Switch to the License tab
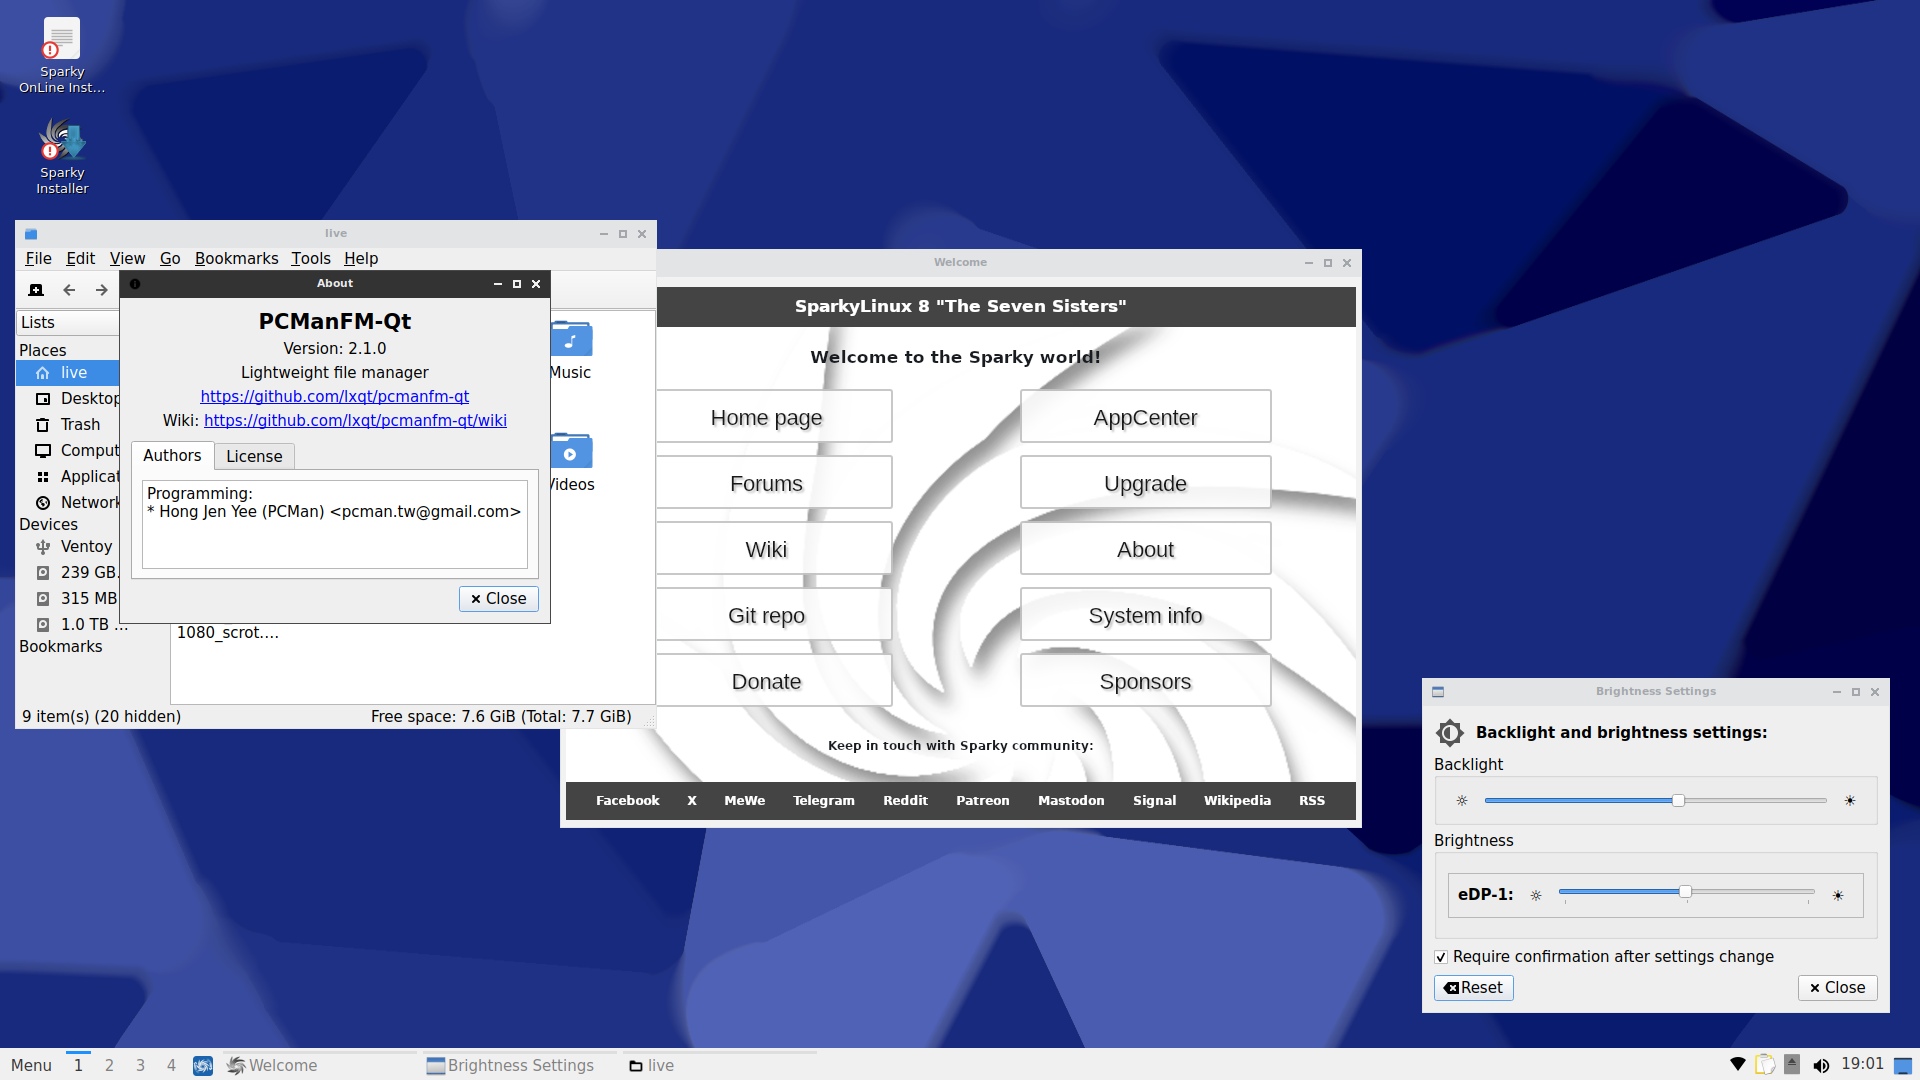The height and width of the screenshot is (1080, 1920). [254, 456]
